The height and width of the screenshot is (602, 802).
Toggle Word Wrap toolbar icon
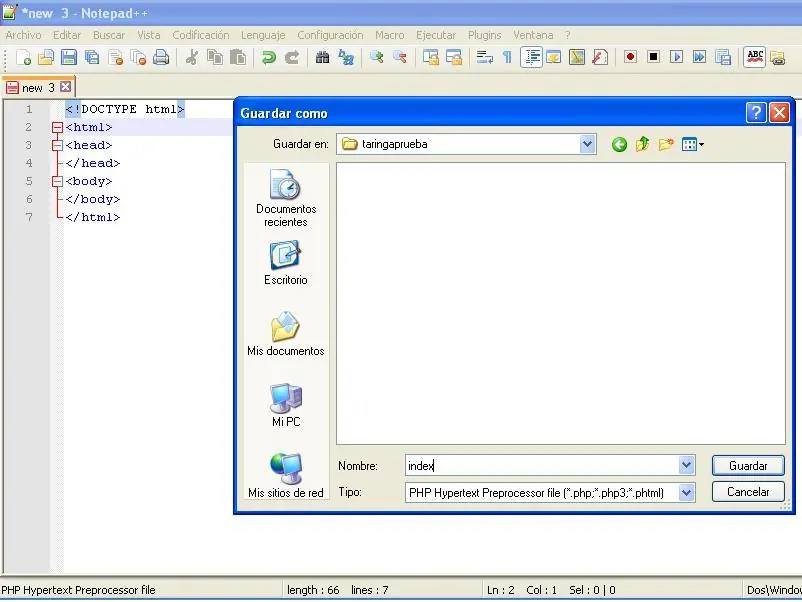coord(484,57)
